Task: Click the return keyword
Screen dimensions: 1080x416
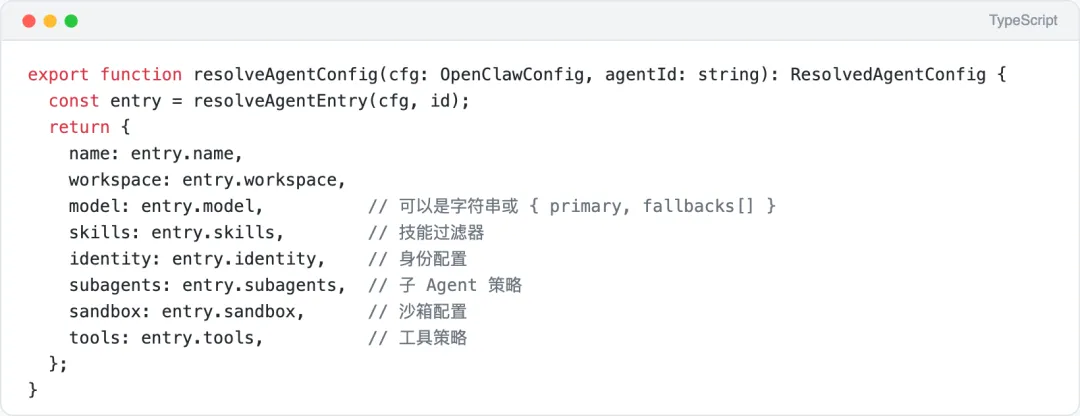Action: click(x=79, y=128)
